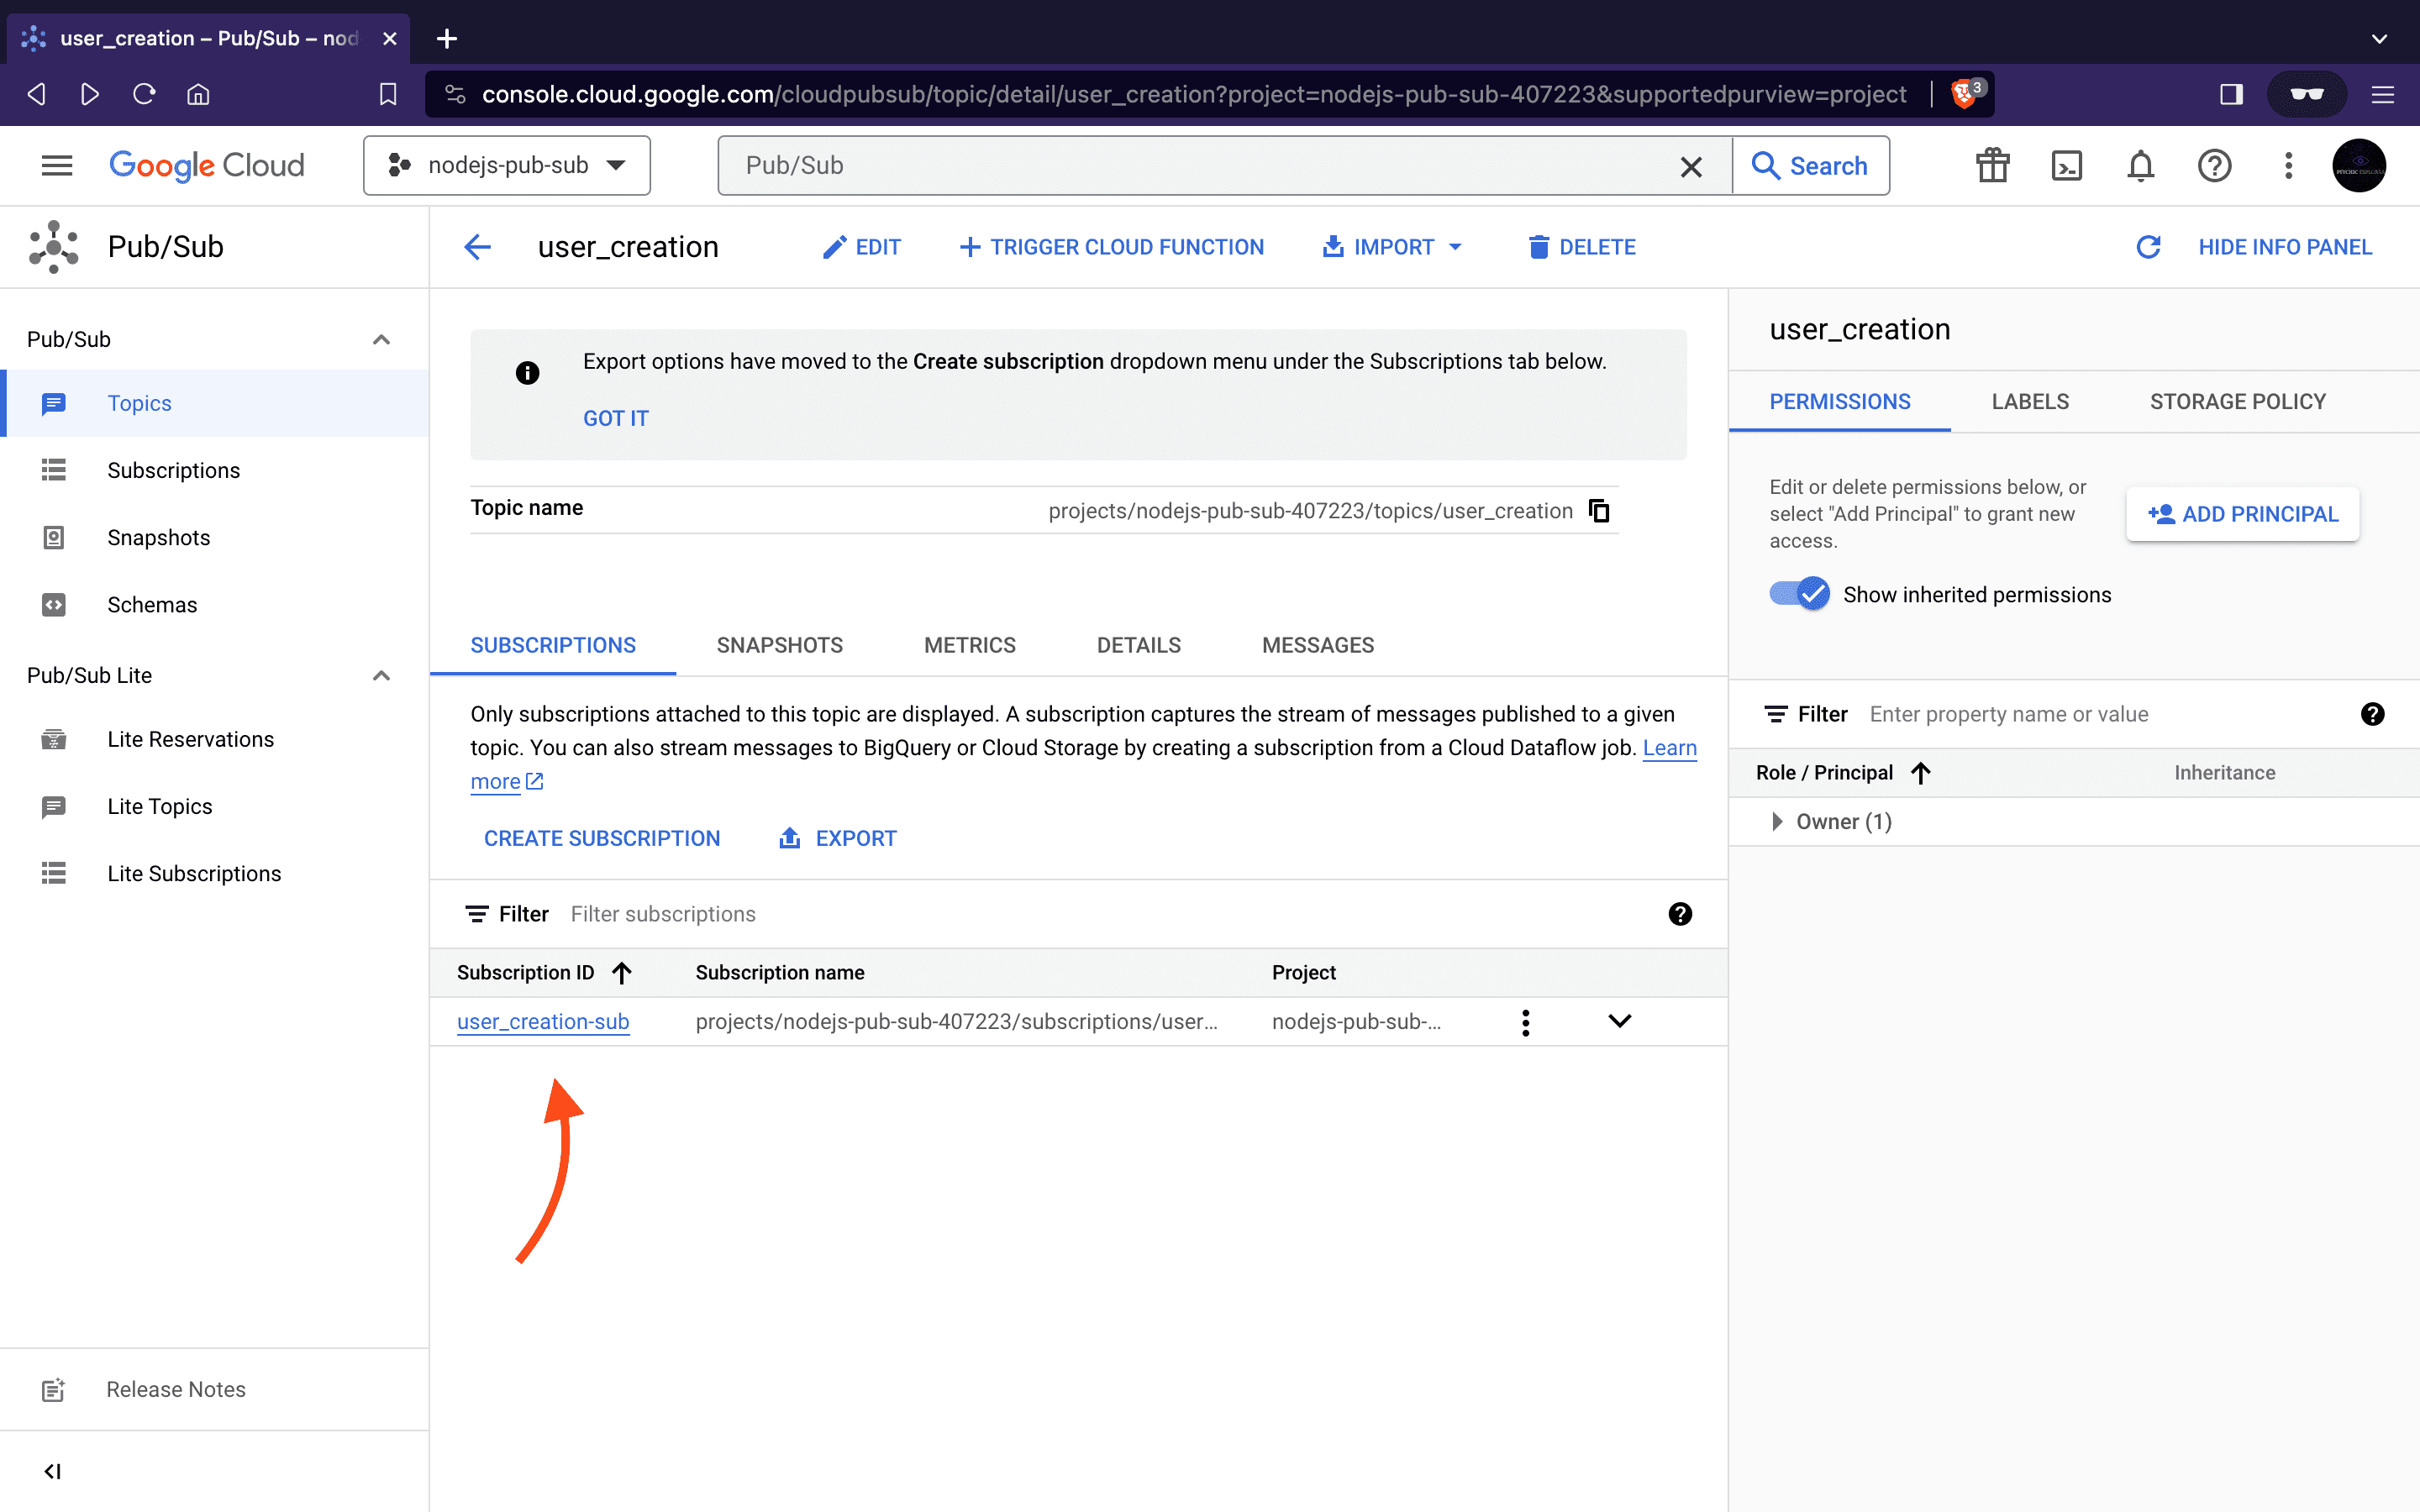Image resolution: width=2420 pixels, height=1512 pixels.
Task: Click the GOT IT info banner link
Action: pos(615,418)
